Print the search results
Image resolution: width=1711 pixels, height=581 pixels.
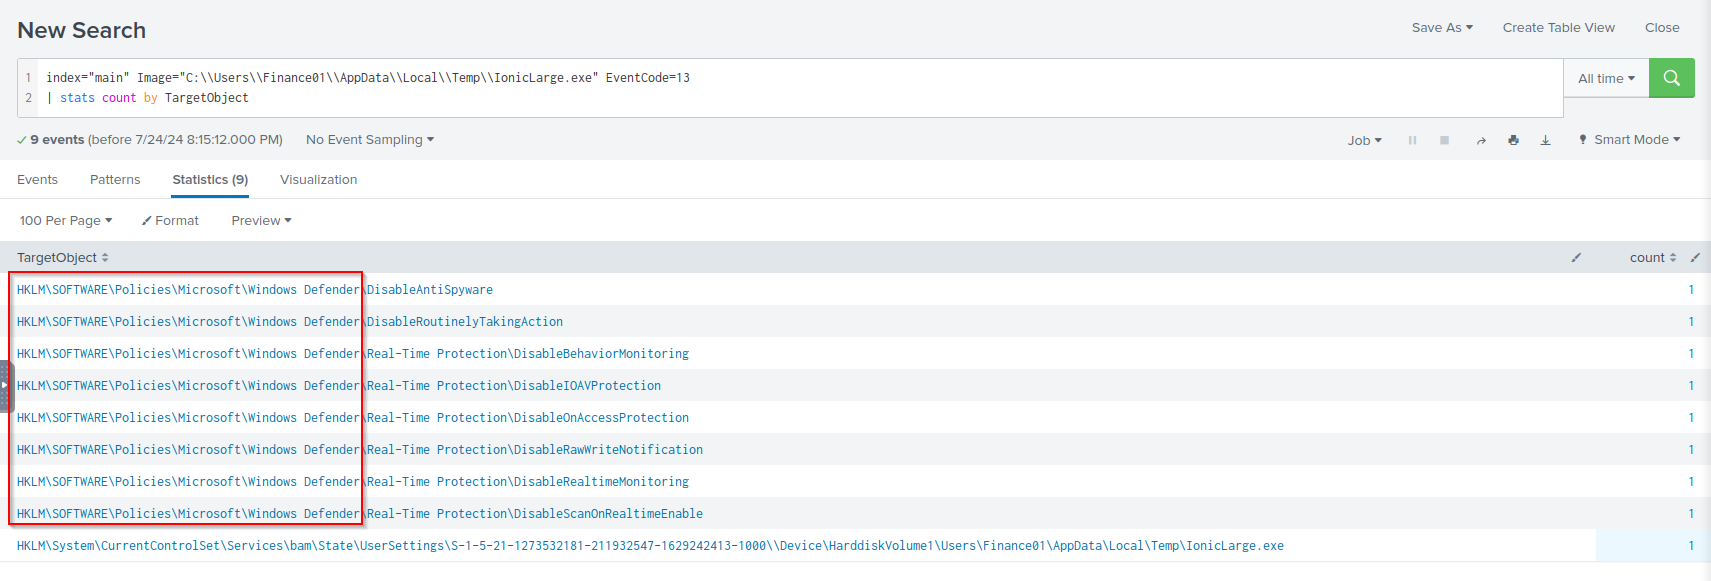point(1513,140)
